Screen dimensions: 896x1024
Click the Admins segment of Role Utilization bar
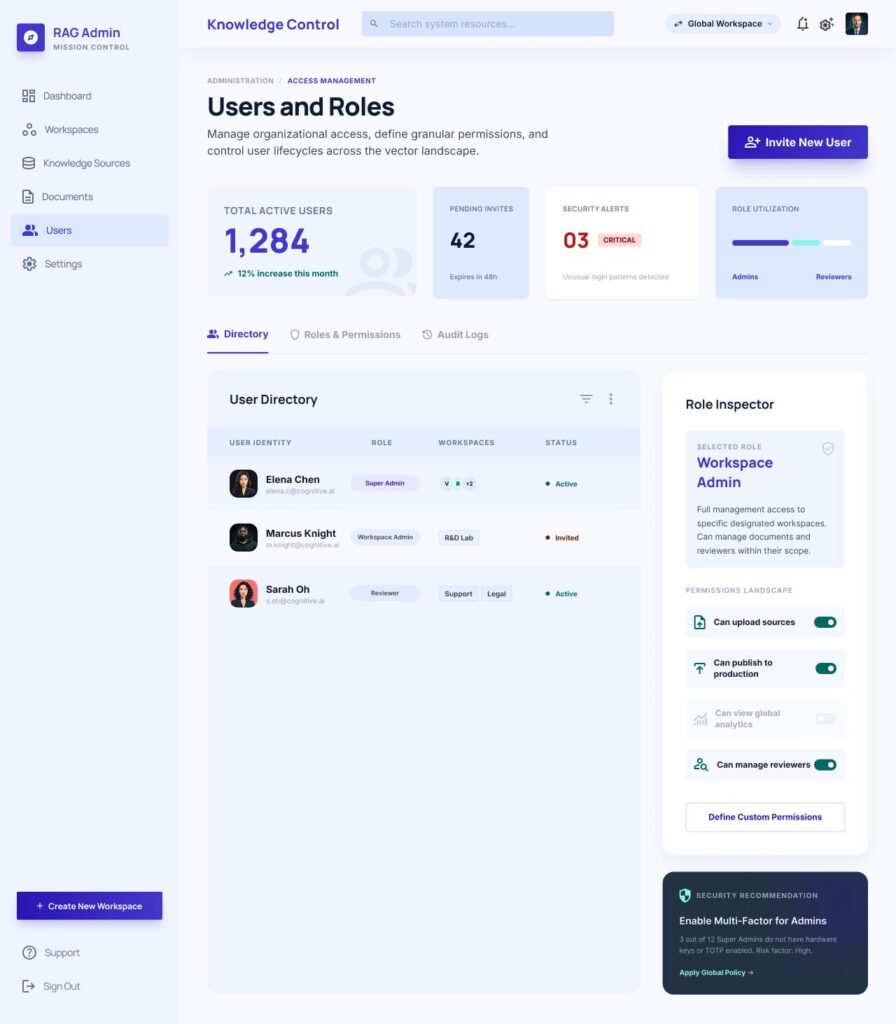pyautogui.click(x=760, y=243)
